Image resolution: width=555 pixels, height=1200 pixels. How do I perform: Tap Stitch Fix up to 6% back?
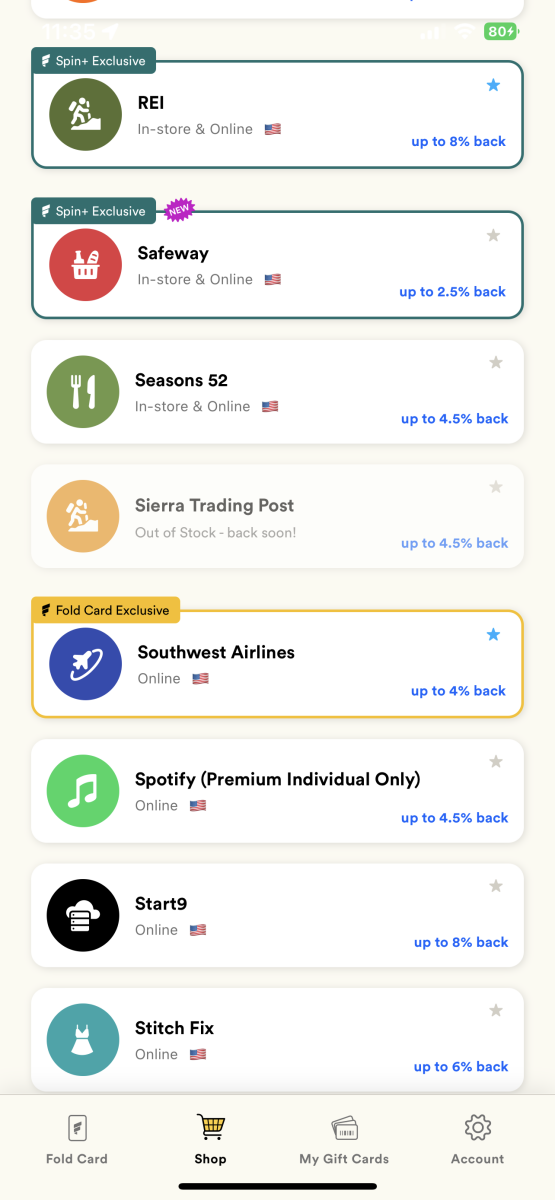tap(461, 1067)
